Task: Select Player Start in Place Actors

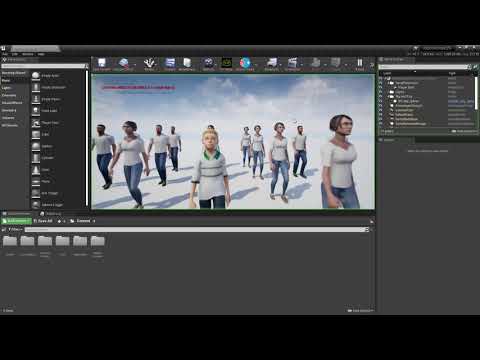Action: (x=58, y=123)
